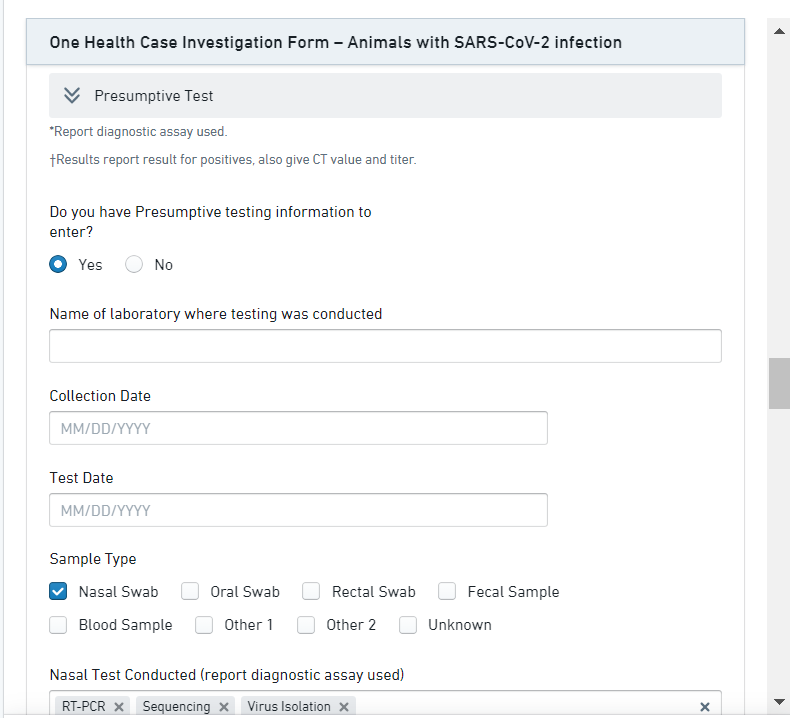Focus the Collection Date field
The image size is (790, 718).
[298, 428]
